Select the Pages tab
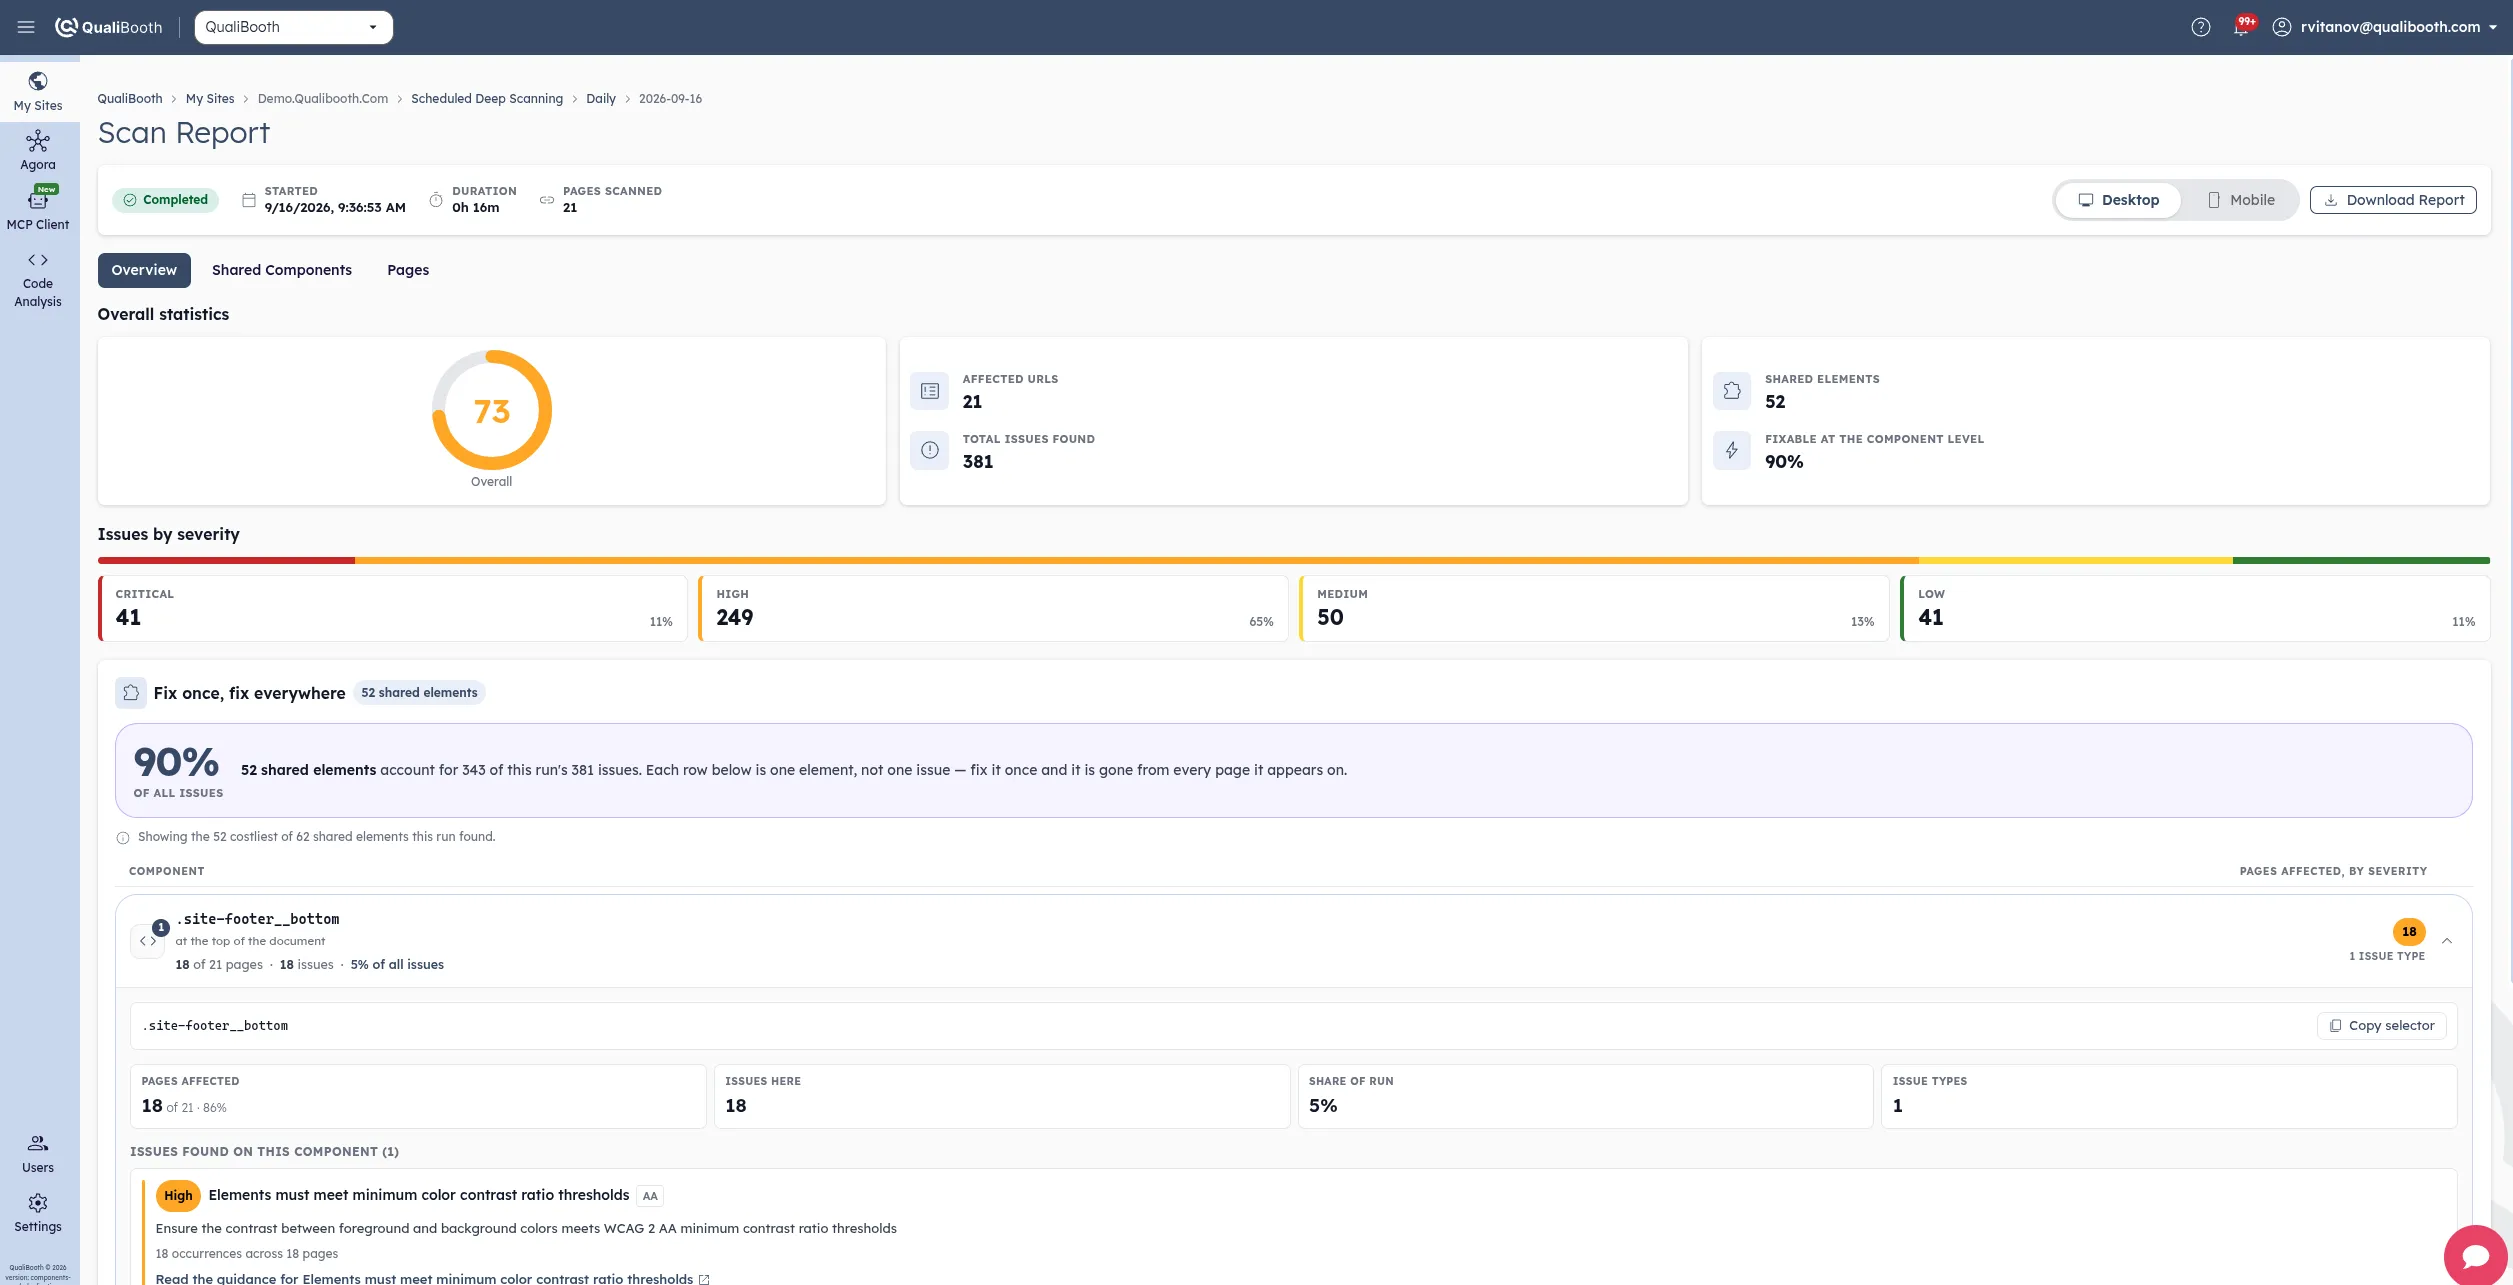 [x=408, y=270]
